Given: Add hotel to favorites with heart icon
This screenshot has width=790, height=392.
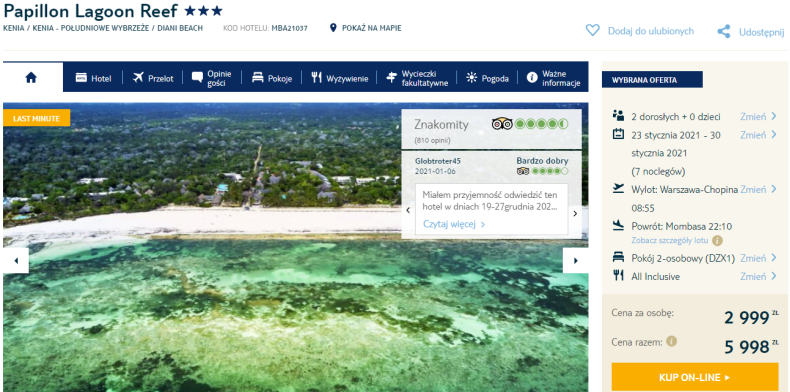Looking at the screenshot, I should click(592, 31).
